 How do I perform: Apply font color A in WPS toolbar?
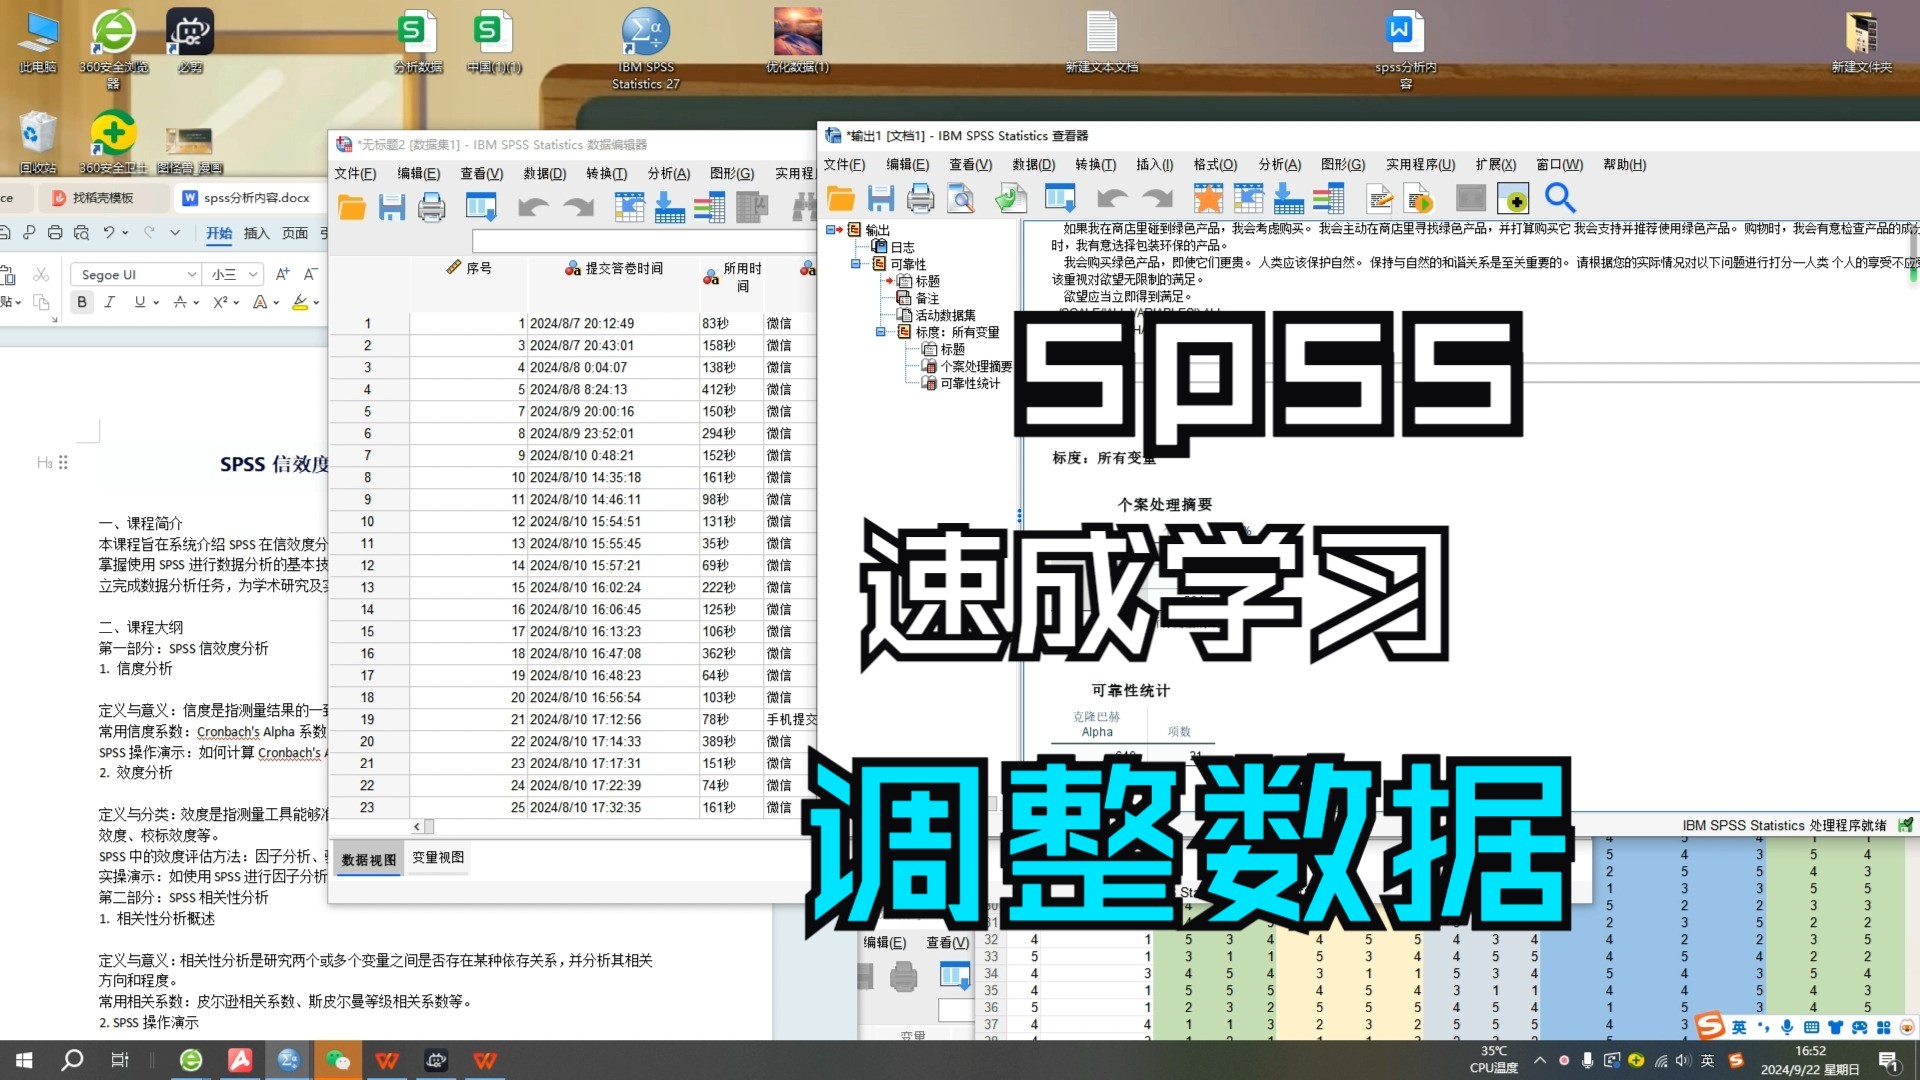click(260, 302)
